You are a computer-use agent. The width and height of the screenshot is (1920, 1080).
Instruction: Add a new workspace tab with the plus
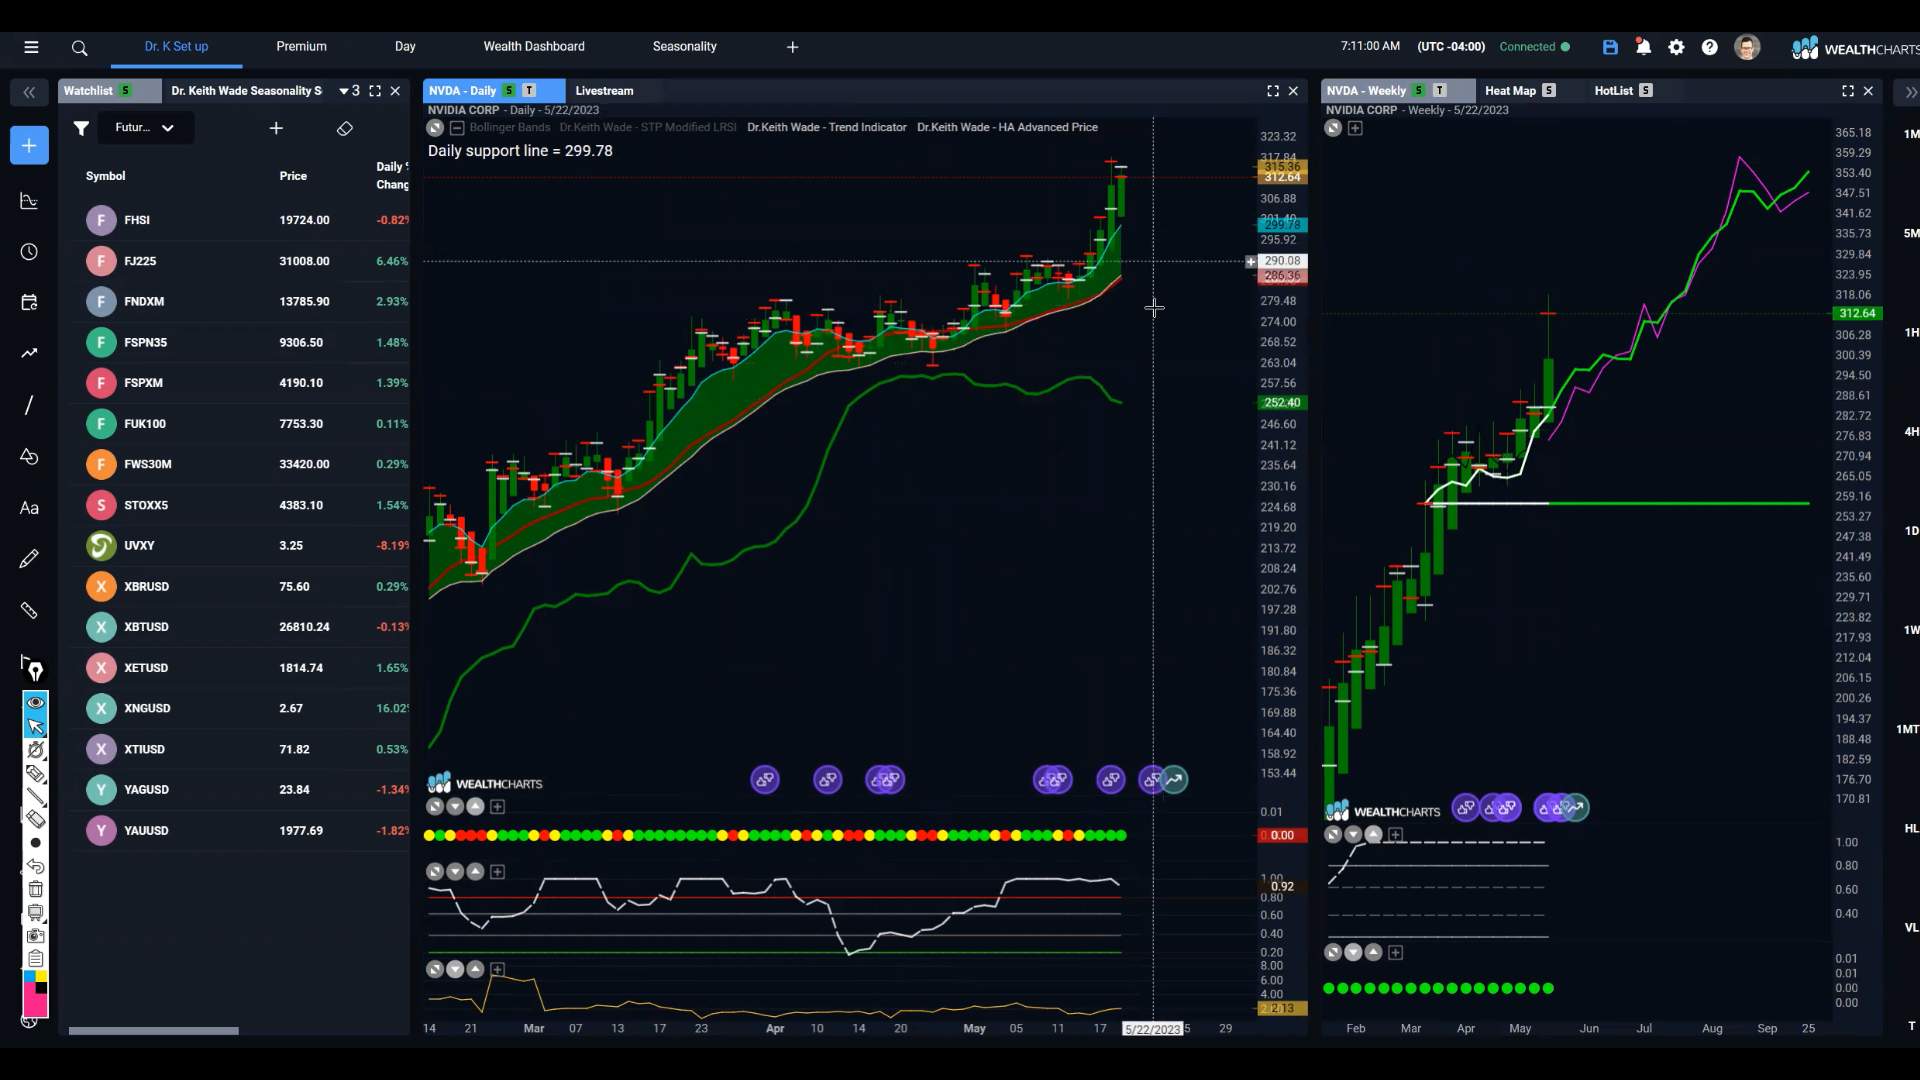pos(792,47)
